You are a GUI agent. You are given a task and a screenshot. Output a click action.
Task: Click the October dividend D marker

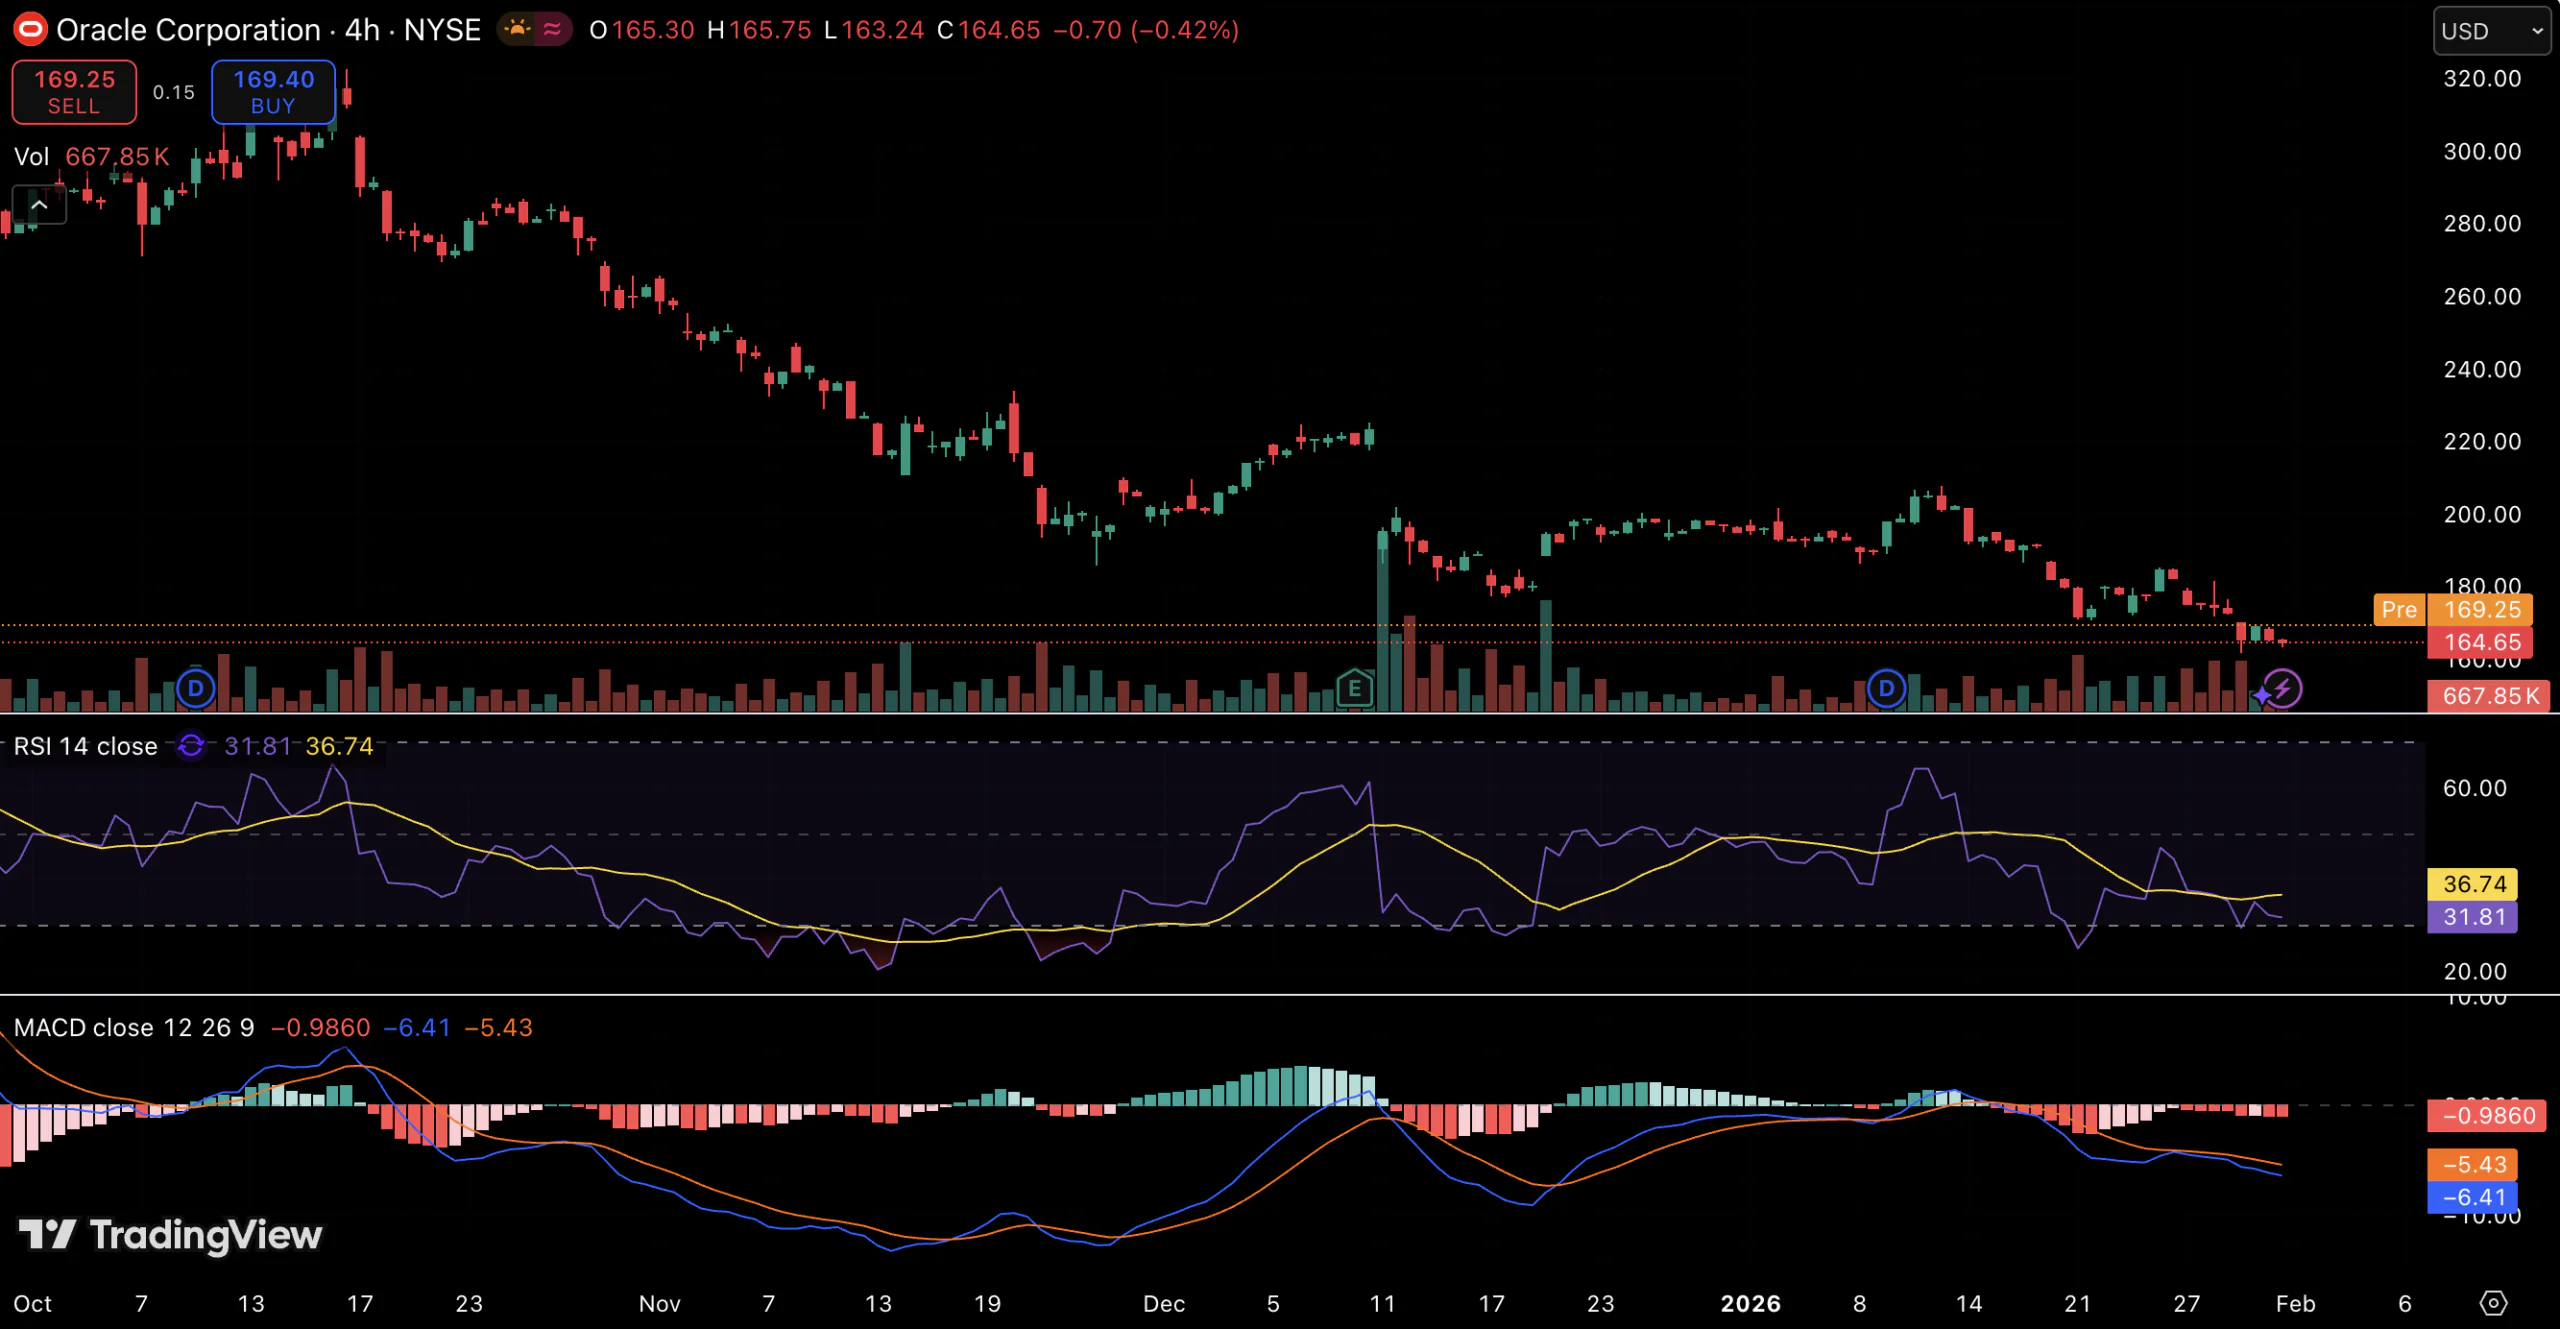pyautogui.click(x=196, y=688)
